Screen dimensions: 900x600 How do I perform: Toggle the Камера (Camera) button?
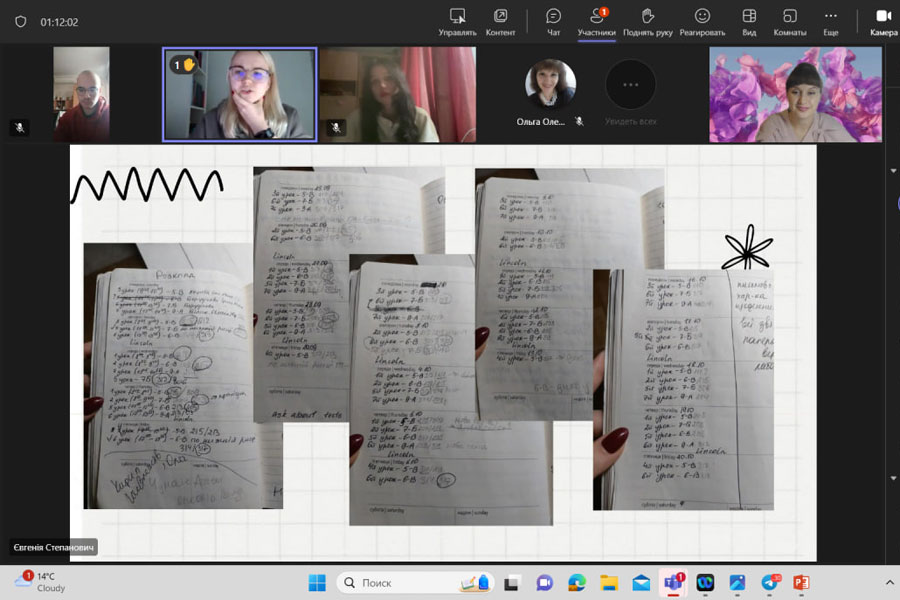click(x=883, y=21)
